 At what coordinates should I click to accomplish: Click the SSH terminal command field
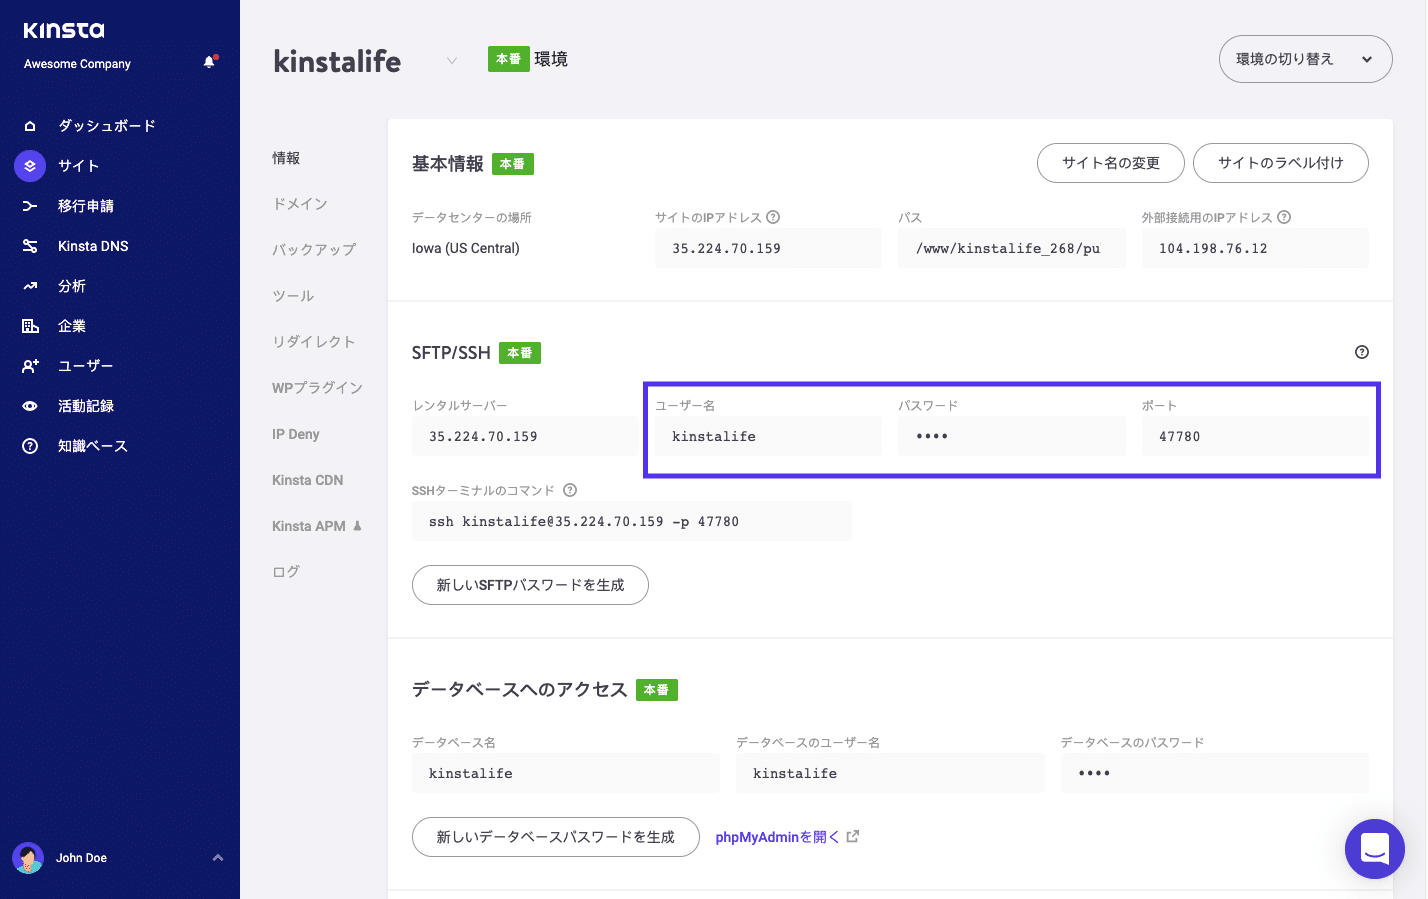tap(631, 520)
